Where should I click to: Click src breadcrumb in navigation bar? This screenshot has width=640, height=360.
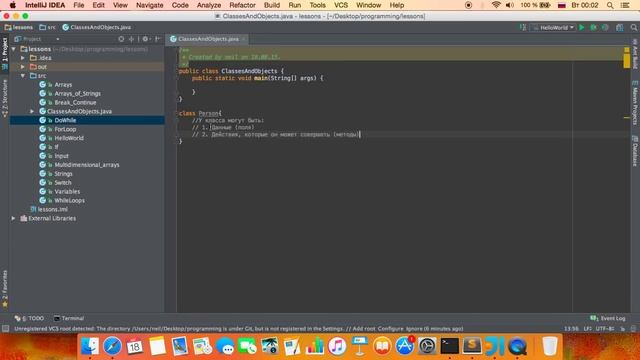point(47,27)
